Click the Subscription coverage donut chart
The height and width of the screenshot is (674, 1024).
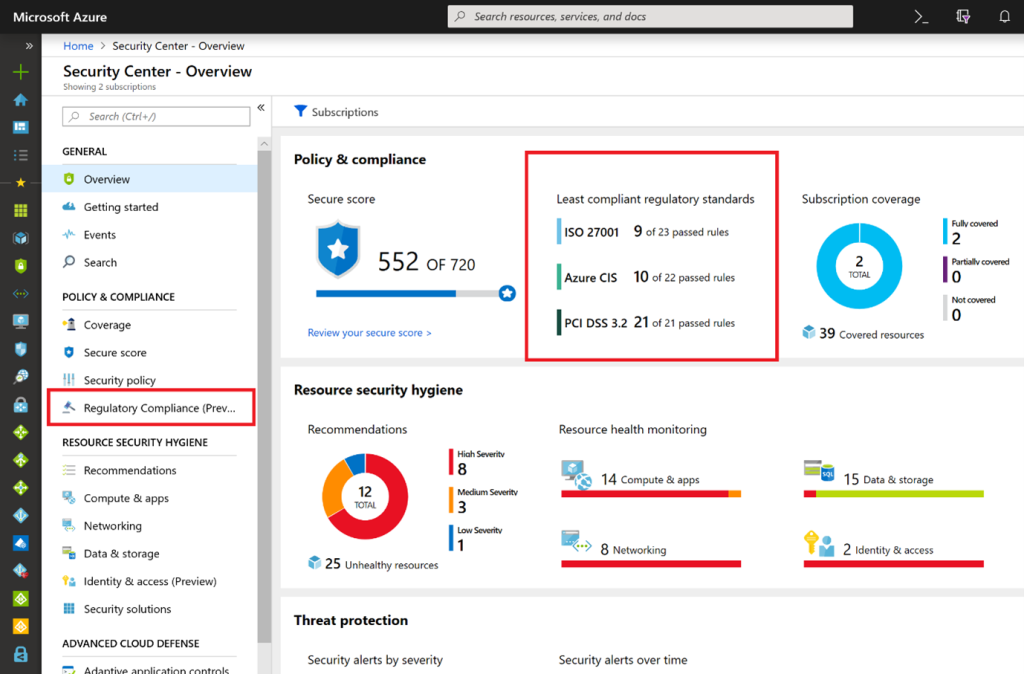[x=859, y=266]
